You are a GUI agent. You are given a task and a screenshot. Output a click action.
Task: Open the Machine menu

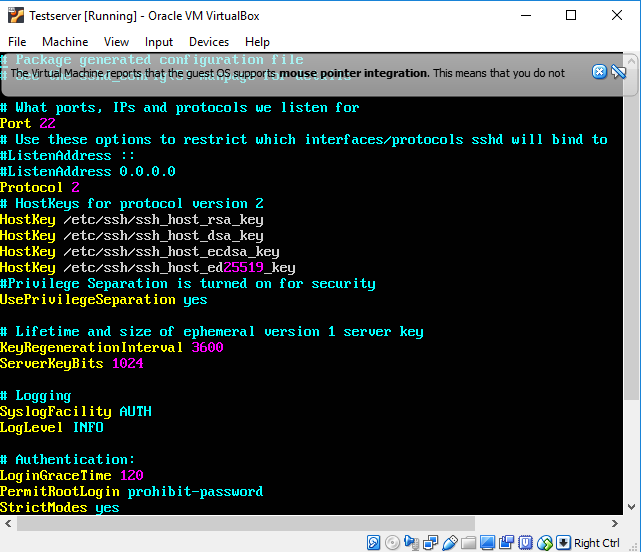pyautogui.click(x=65, y=42)
